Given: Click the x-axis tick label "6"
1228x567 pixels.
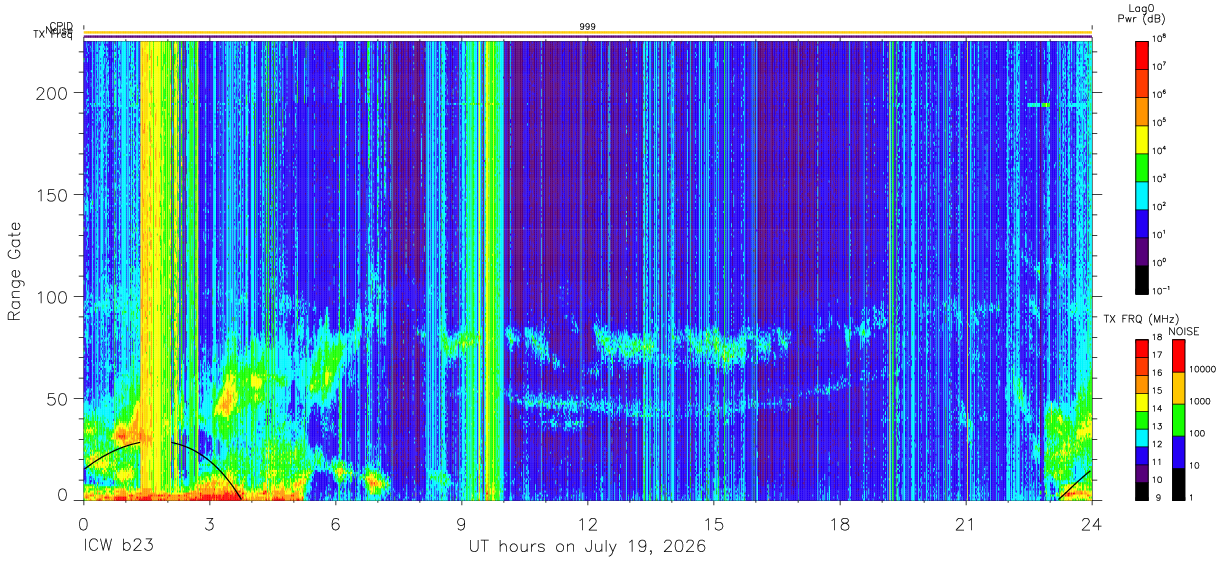Looking at the screenshot, I should 335,524.
